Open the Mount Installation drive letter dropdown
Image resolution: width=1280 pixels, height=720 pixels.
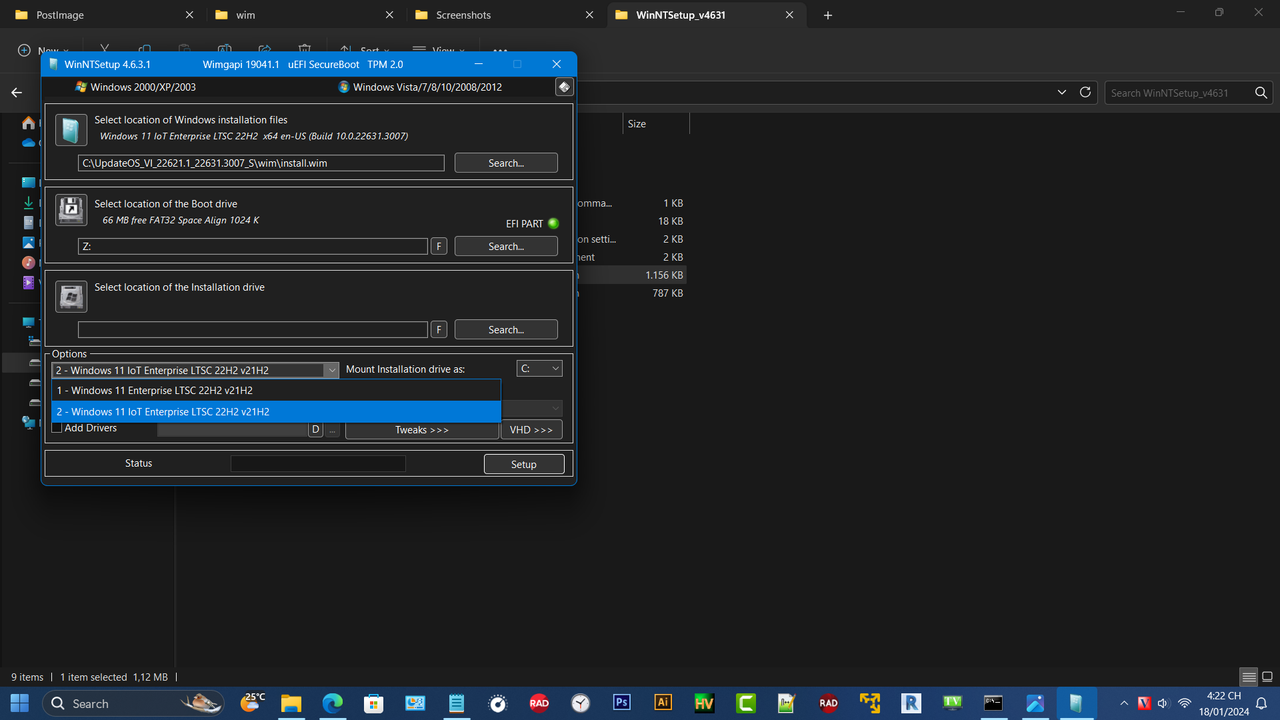tap(540, 369)
